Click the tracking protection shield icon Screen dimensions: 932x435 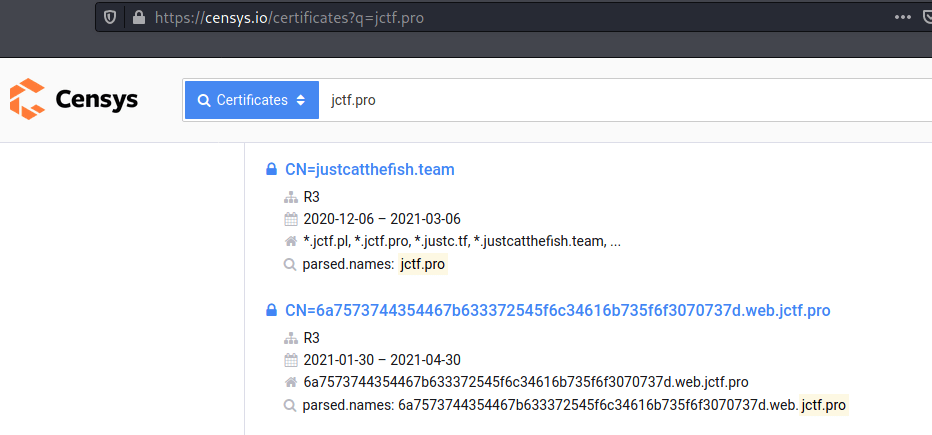110,17
